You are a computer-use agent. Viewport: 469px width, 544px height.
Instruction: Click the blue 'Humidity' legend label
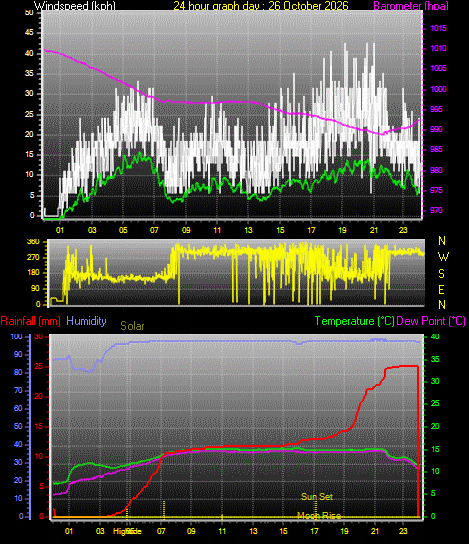86,321
